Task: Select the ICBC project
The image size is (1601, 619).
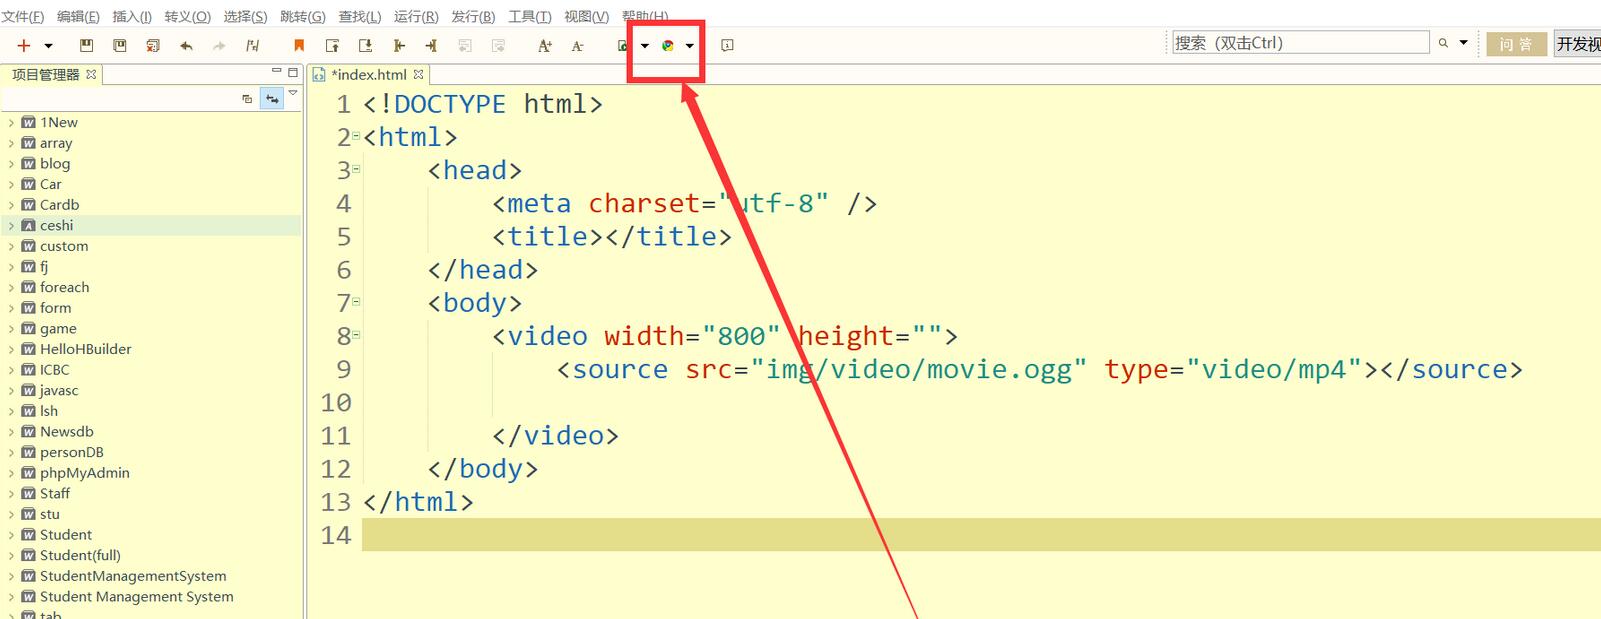Action: 55,370
